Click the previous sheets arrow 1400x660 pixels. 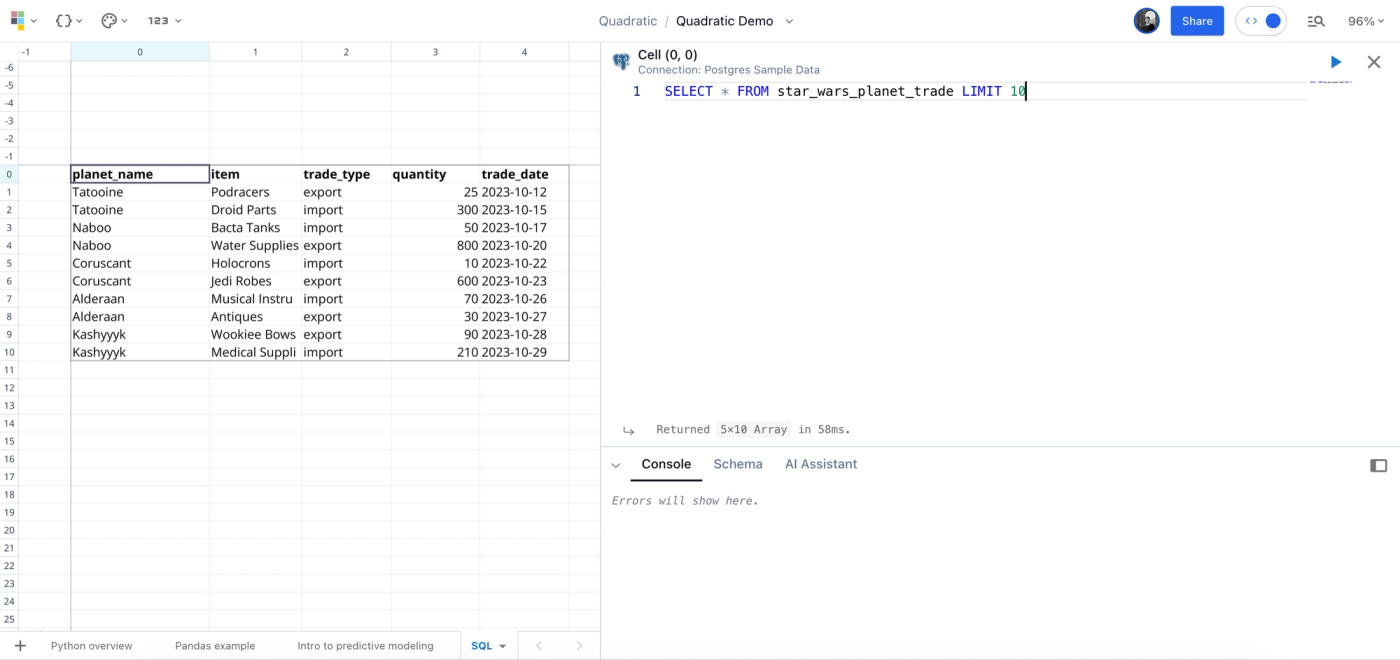click(x=539, y=646)
